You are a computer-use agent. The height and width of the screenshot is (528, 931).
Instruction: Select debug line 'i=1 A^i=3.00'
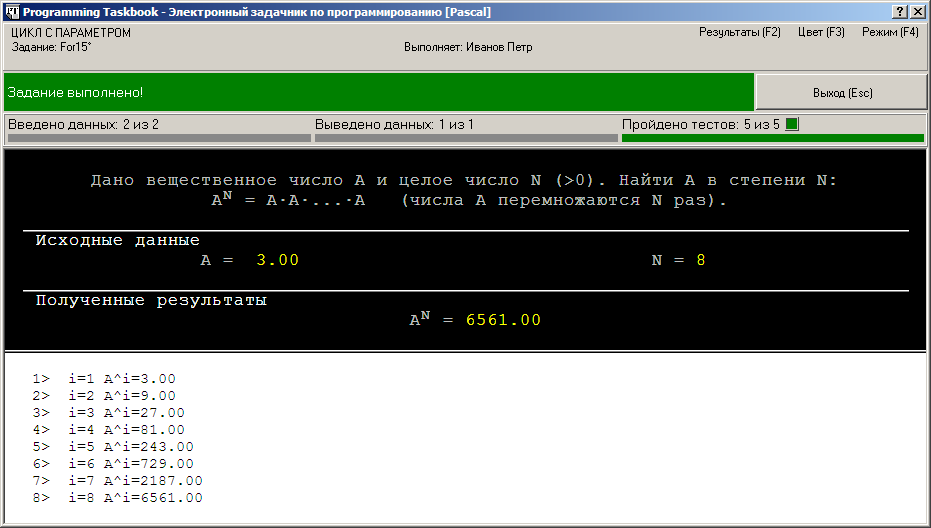point(121,379)
